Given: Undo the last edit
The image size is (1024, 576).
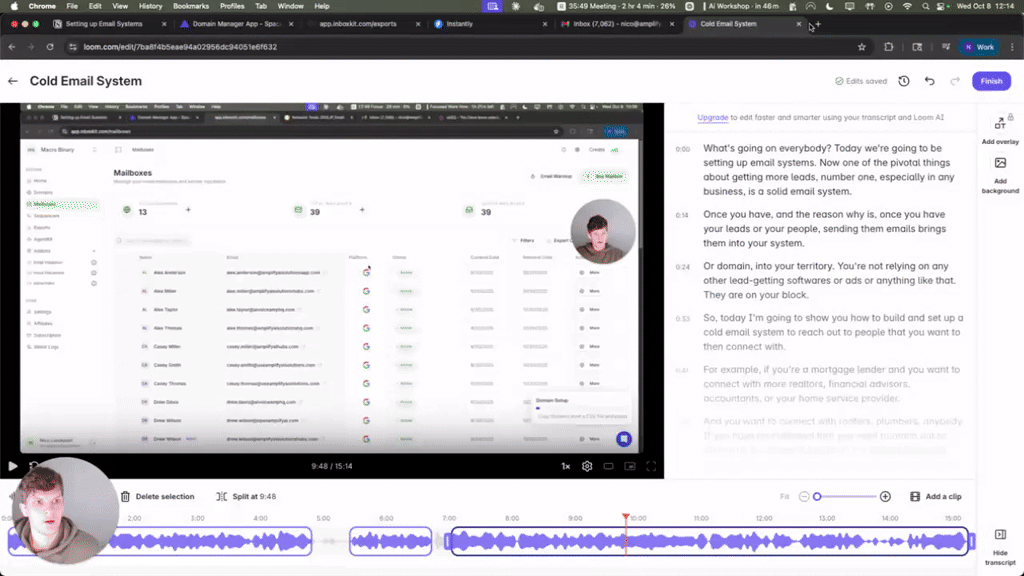Looking at the screenshot, I should click(x=929, y=81).
